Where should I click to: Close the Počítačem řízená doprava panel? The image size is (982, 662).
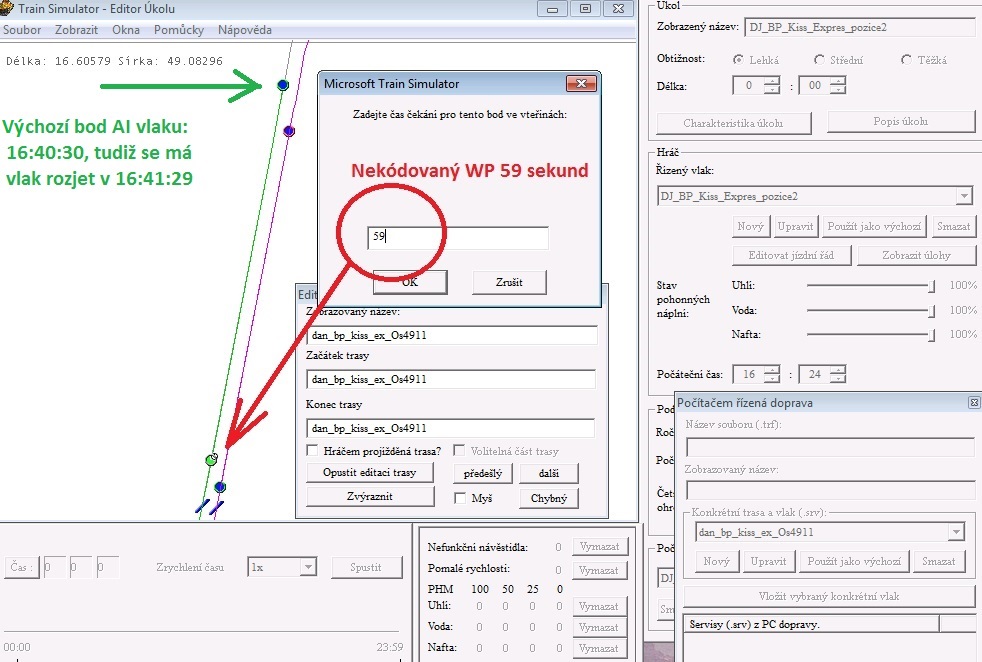973,402
